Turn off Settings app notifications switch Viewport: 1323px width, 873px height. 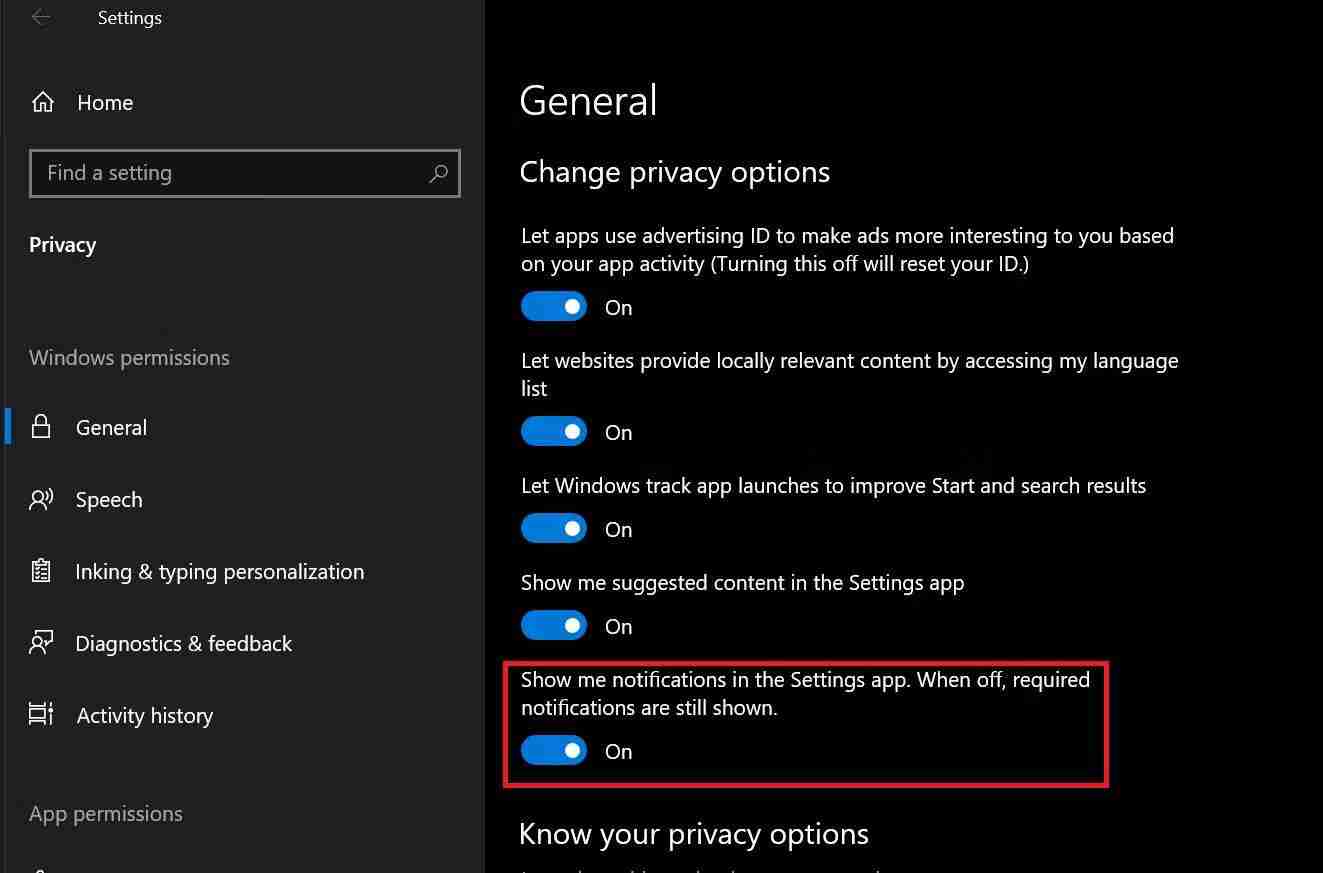(553, 750)
